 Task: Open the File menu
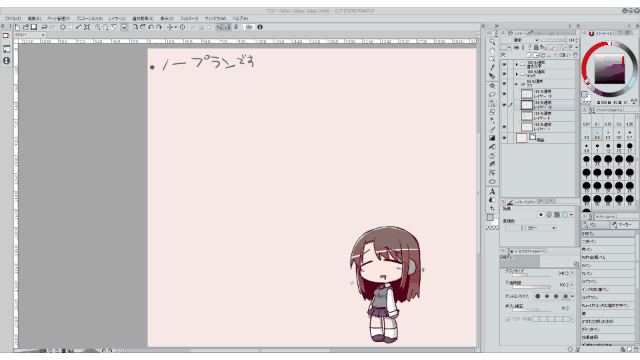[x=13, y=18]
